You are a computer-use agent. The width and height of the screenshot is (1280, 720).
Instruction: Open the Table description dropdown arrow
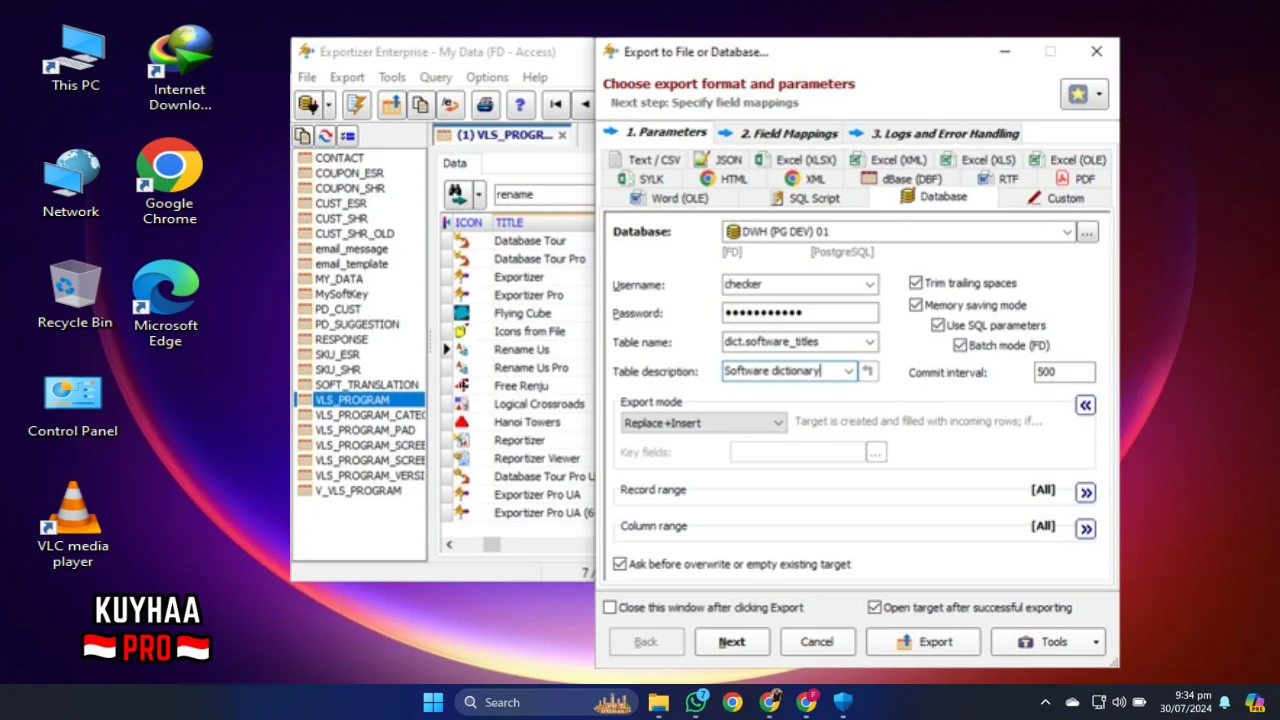pos(848,371)
